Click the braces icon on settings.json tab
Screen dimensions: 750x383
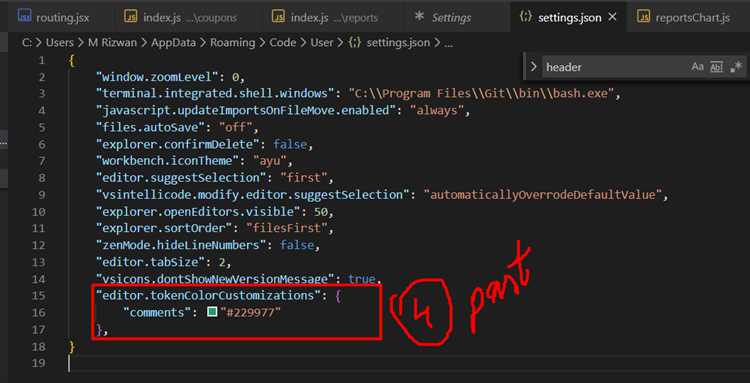526,17
